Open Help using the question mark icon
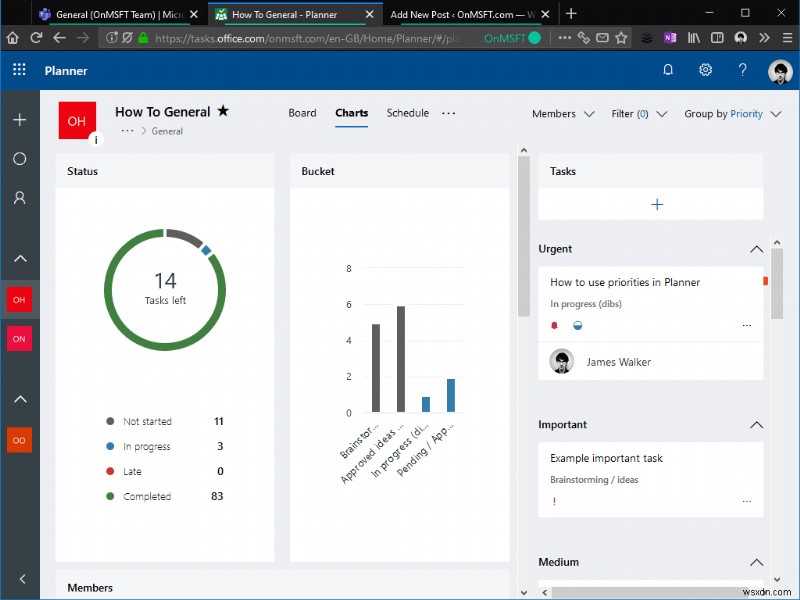800x600 pixels. point(742,70)
